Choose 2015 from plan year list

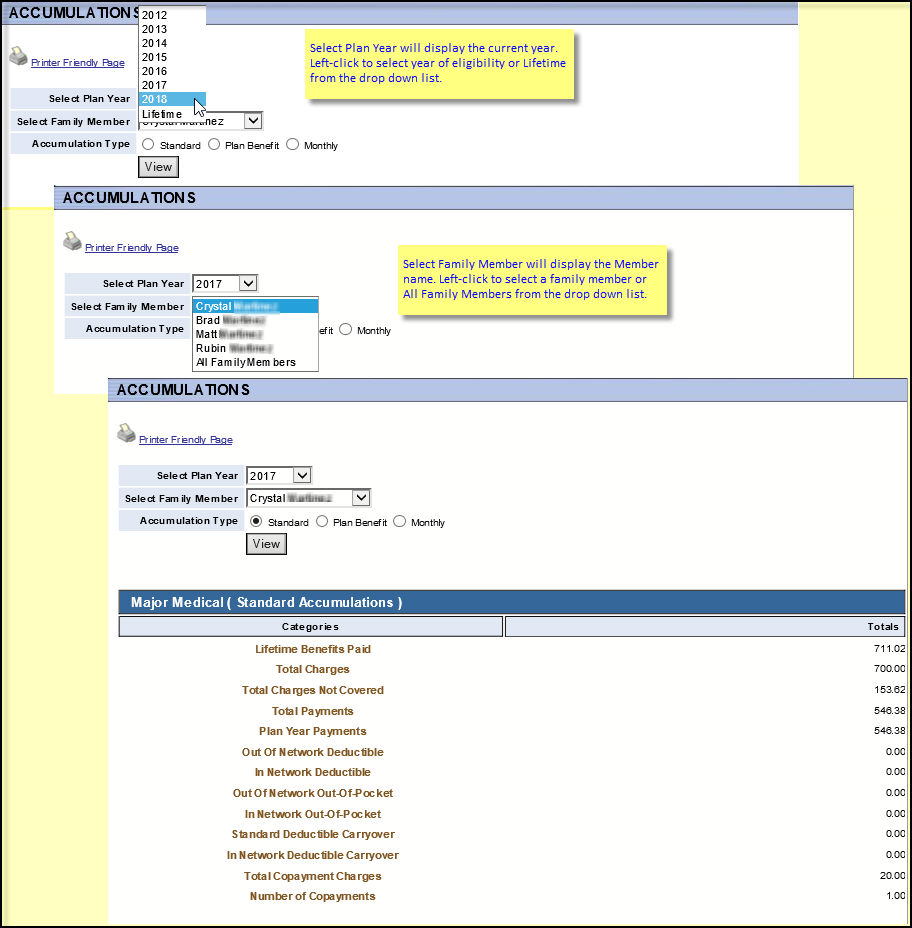click(x=172, y=57)
